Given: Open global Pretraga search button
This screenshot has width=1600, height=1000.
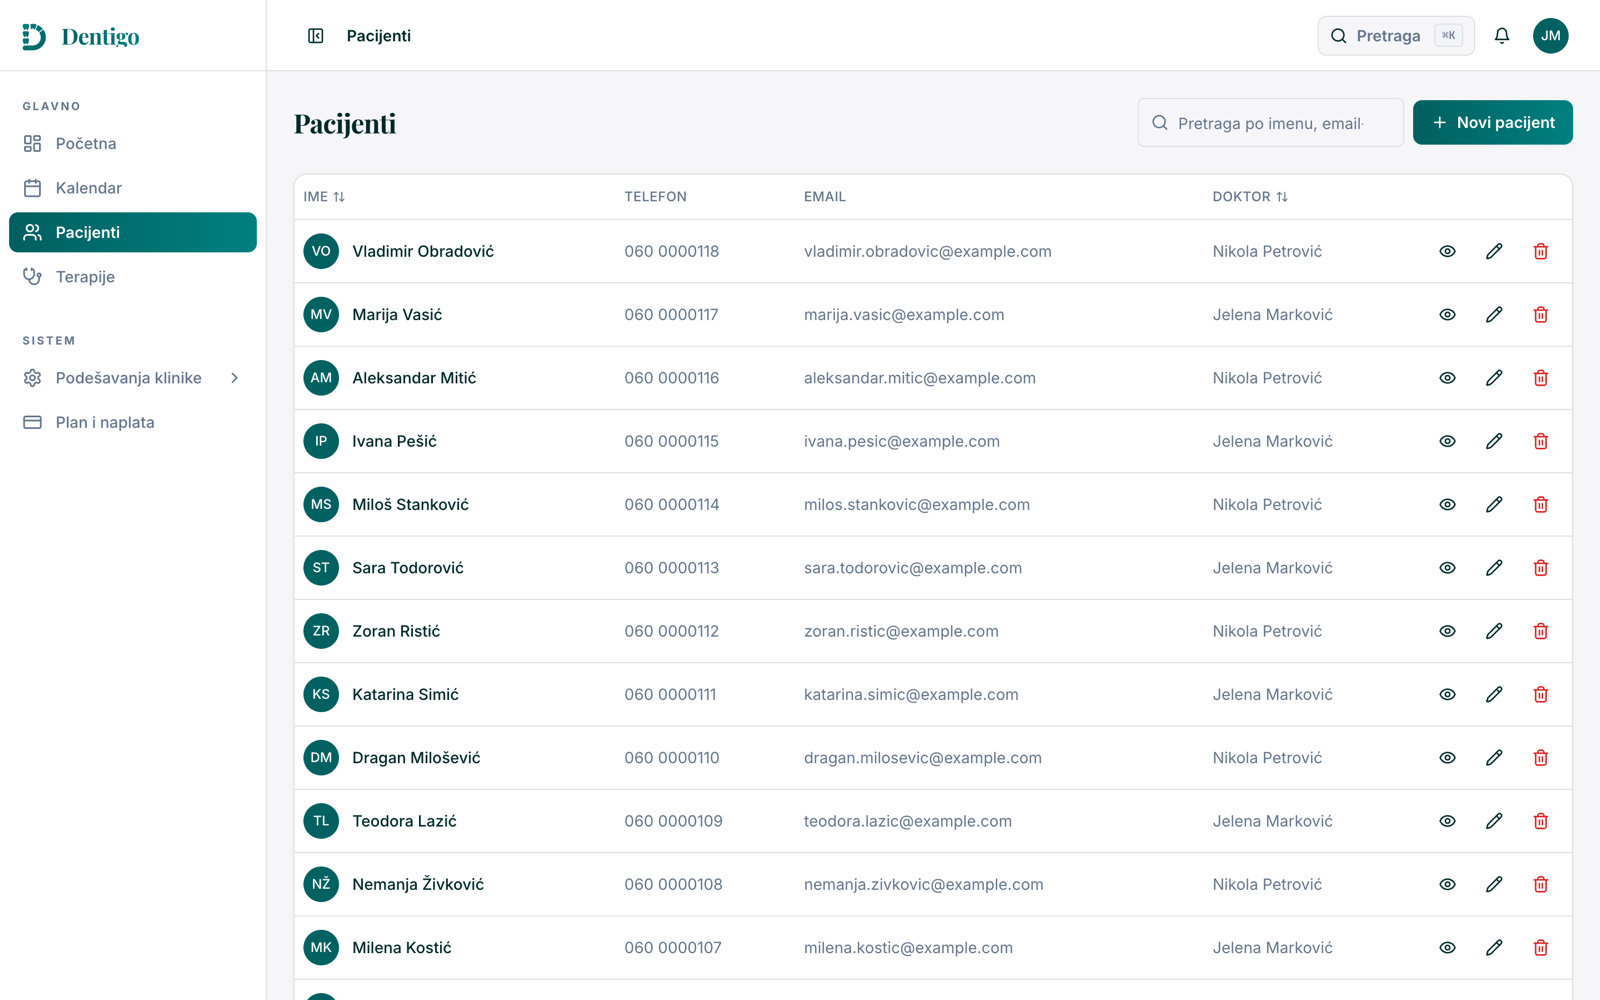Looking at the screenshot, I should tap(1396, 36).
